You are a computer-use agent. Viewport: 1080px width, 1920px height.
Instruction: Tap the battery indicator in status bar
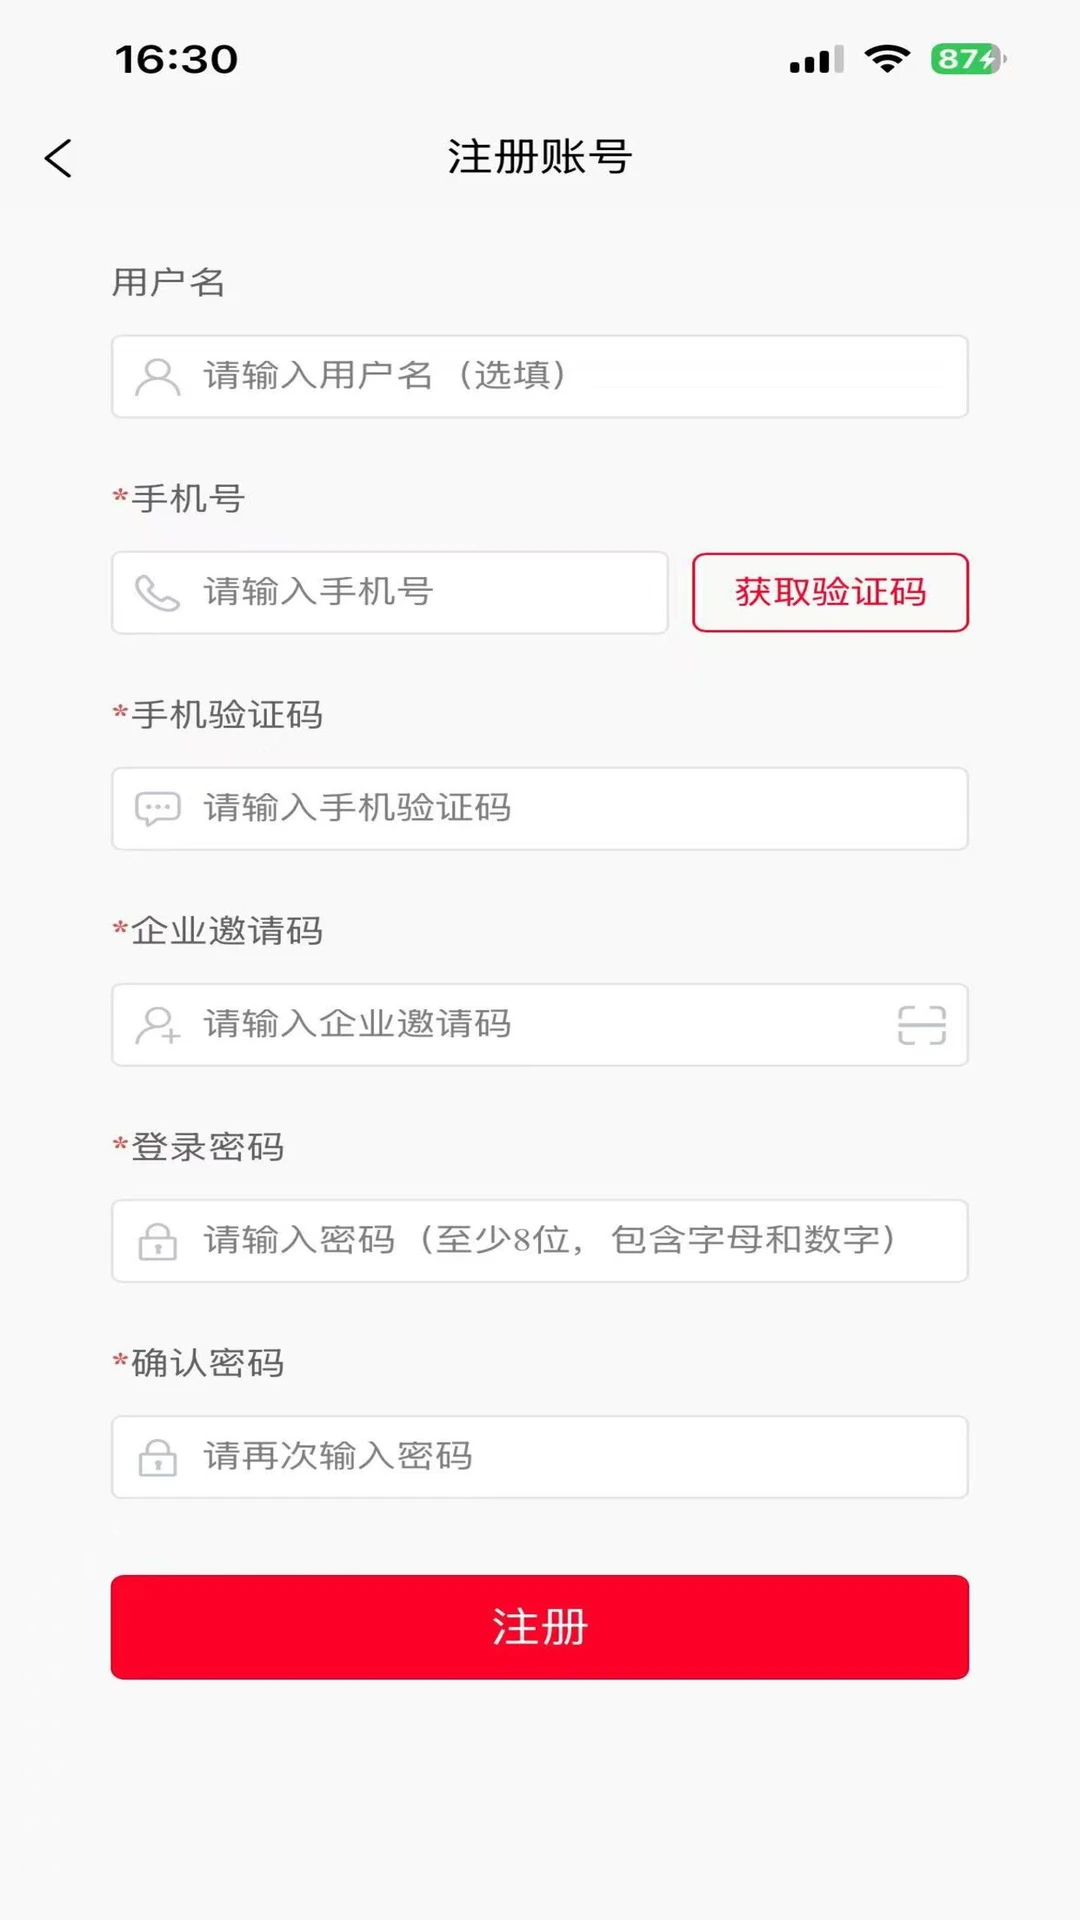[968, 59]
